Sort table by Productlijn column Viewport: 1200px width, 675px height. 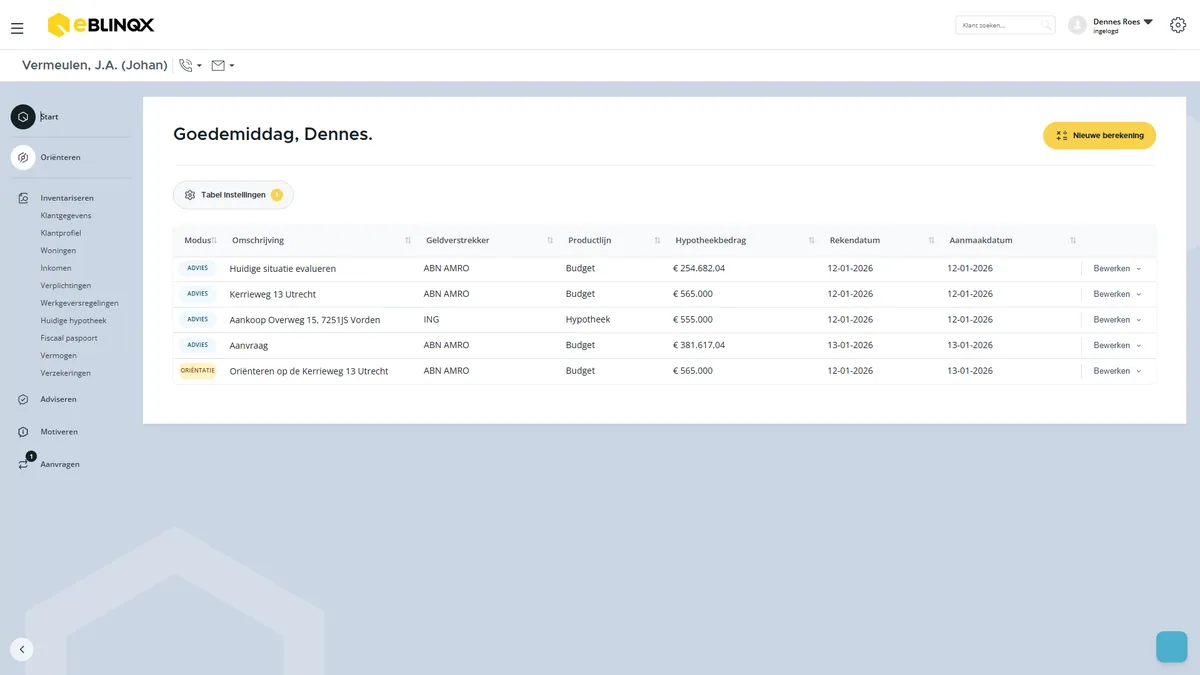coord(658,241)
